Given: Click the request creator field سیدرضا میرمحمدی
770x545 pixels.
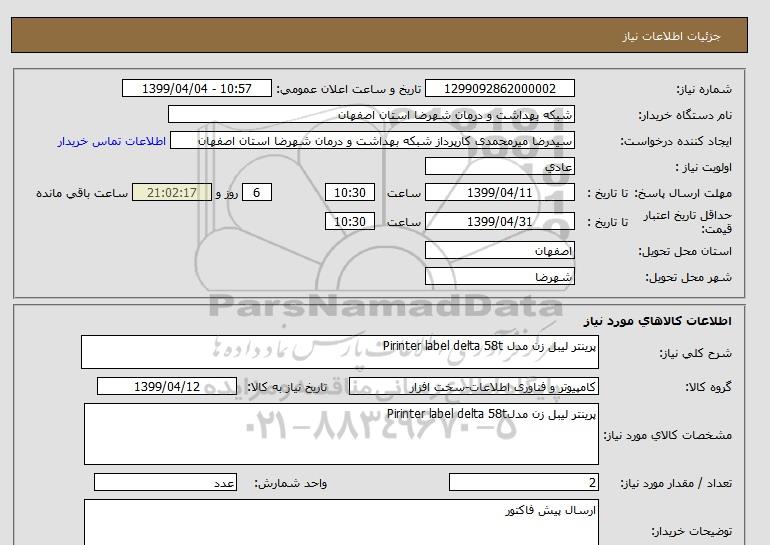Looking at the screenshot, I should click(x=372, y=141).
